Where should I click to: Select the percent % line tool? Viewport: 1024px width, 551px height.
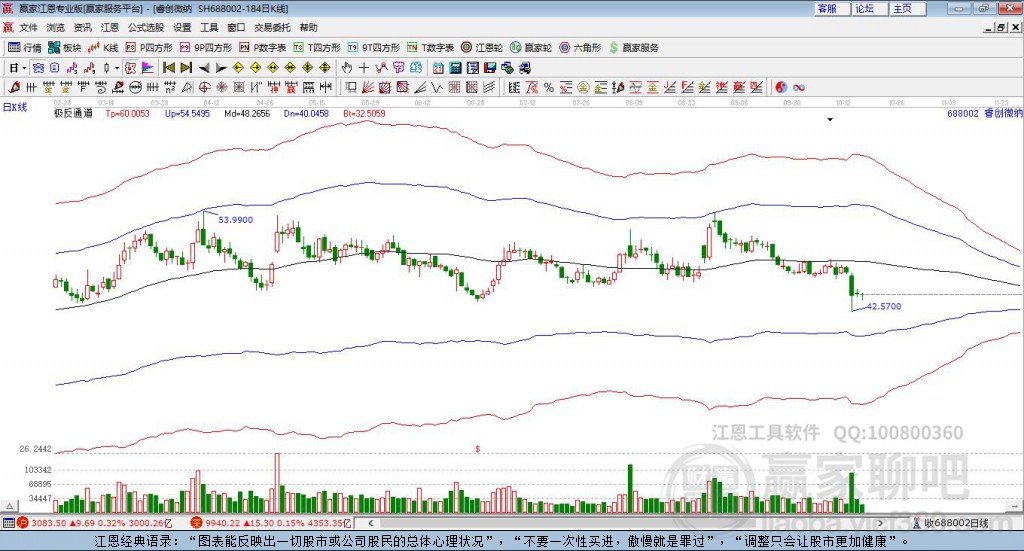549,87
